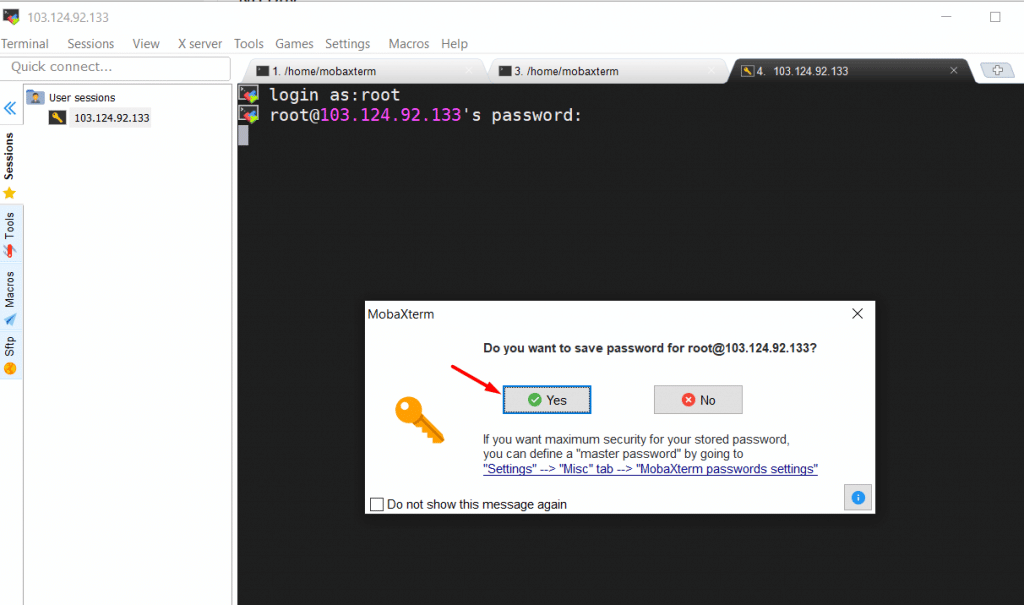The image size is (1024, 605).
Task: Open the MobaXterm passwords settings link
Action: [650, 469]
